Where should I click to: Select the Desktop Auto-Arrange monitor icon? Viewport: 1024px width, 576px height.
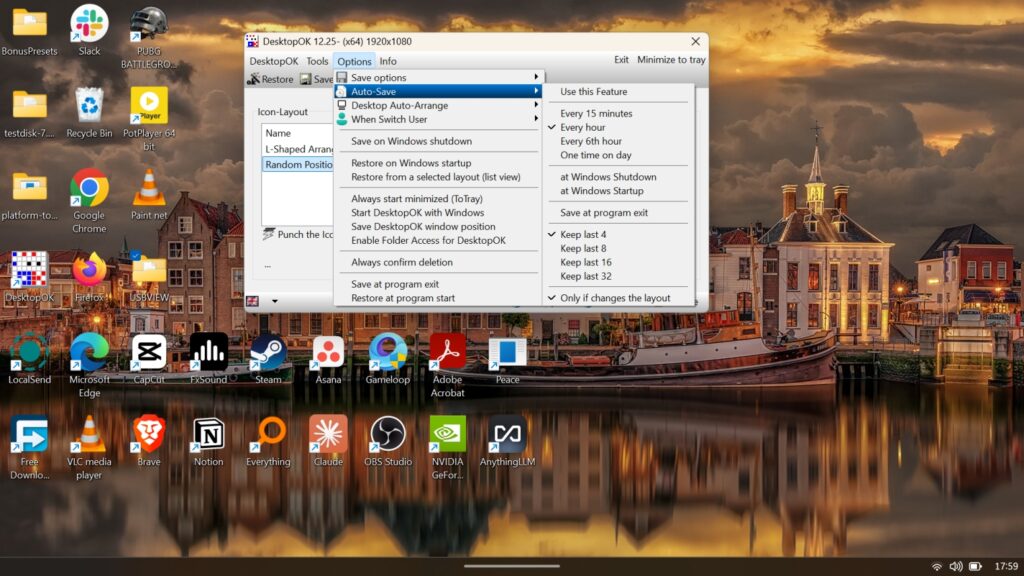pos(341,105)
